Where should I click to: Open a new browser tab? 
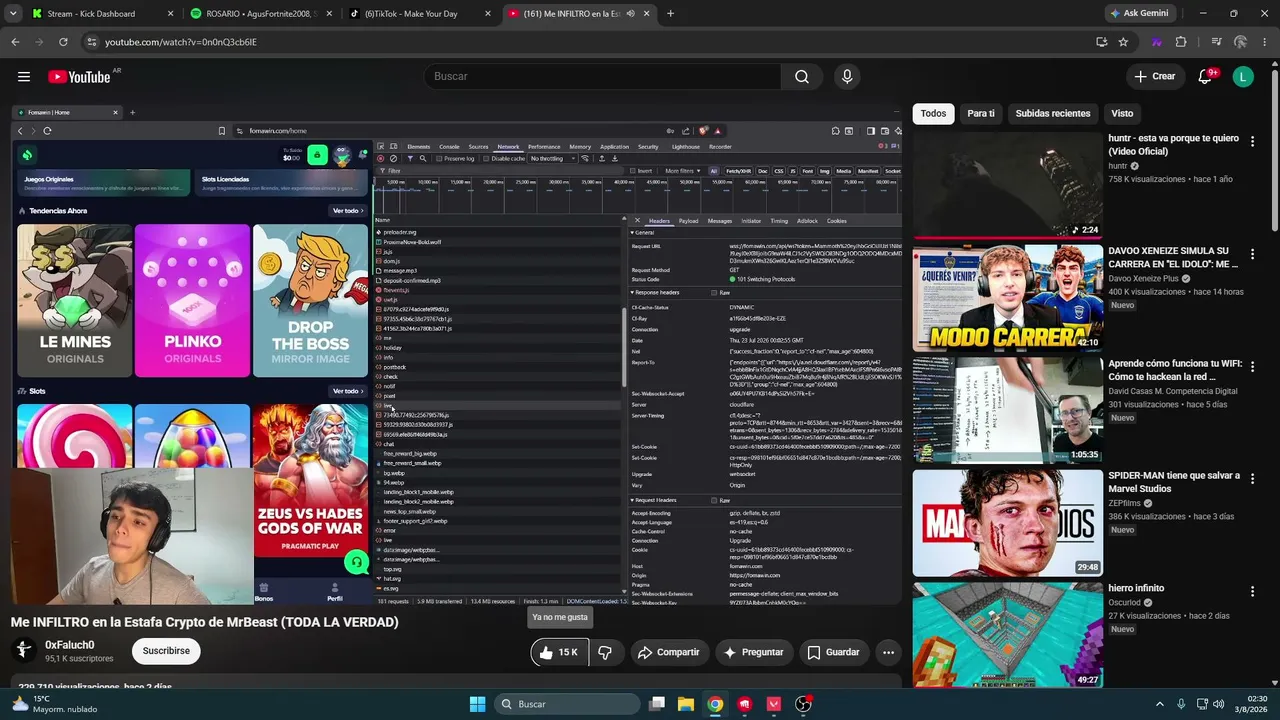670,14
